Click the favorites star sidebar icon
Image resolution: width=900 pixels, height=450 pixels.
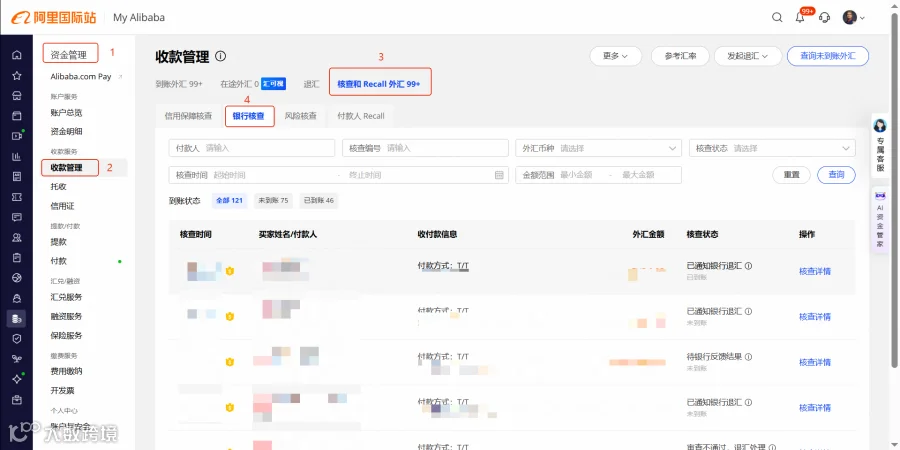point(17,75)
